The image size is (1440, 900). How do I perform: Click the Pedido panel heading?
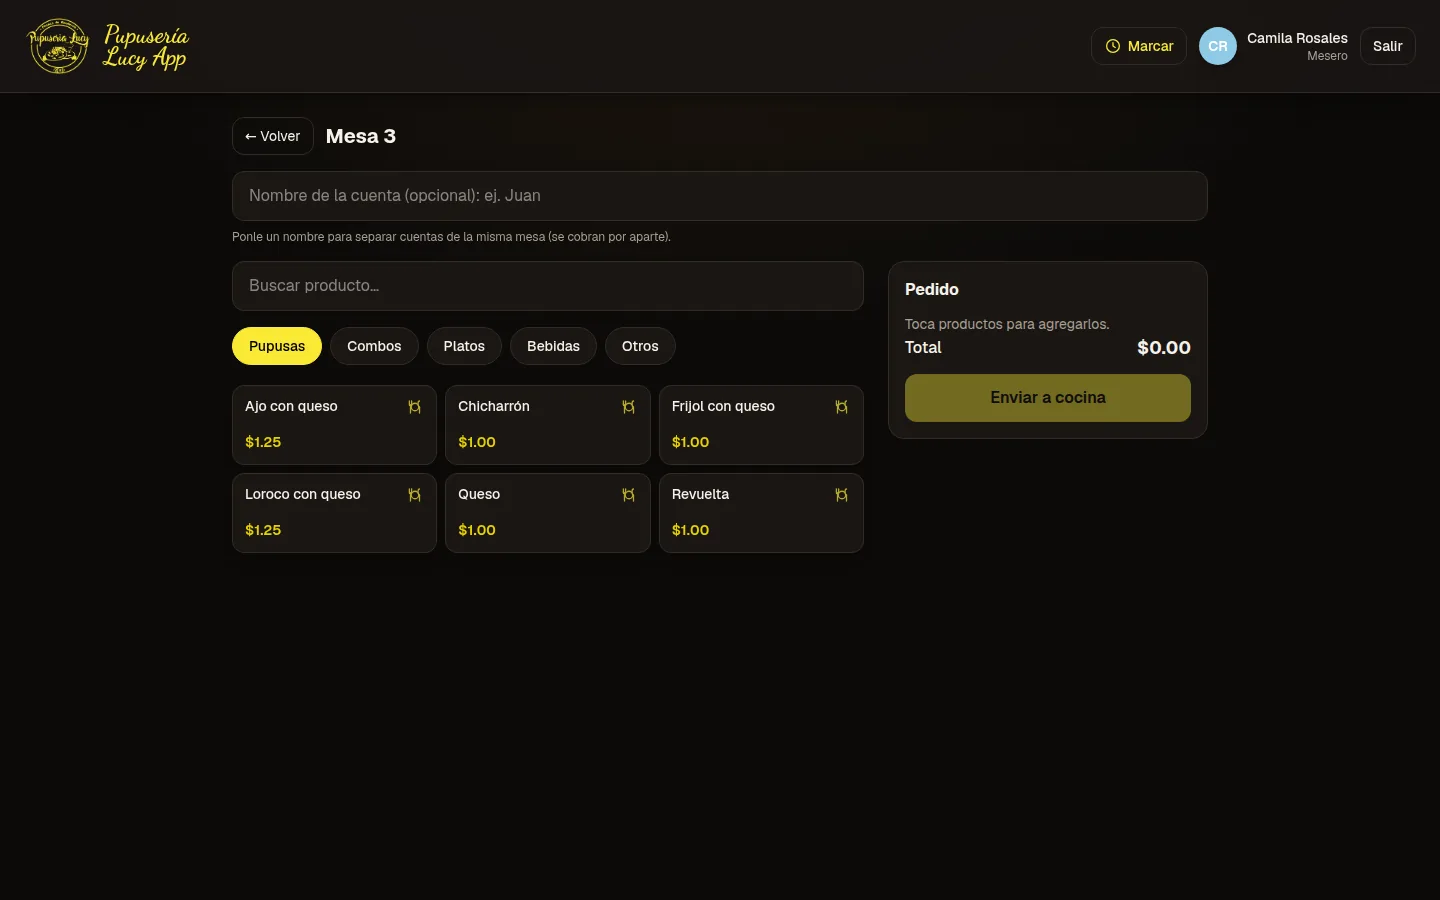(932, 289)
